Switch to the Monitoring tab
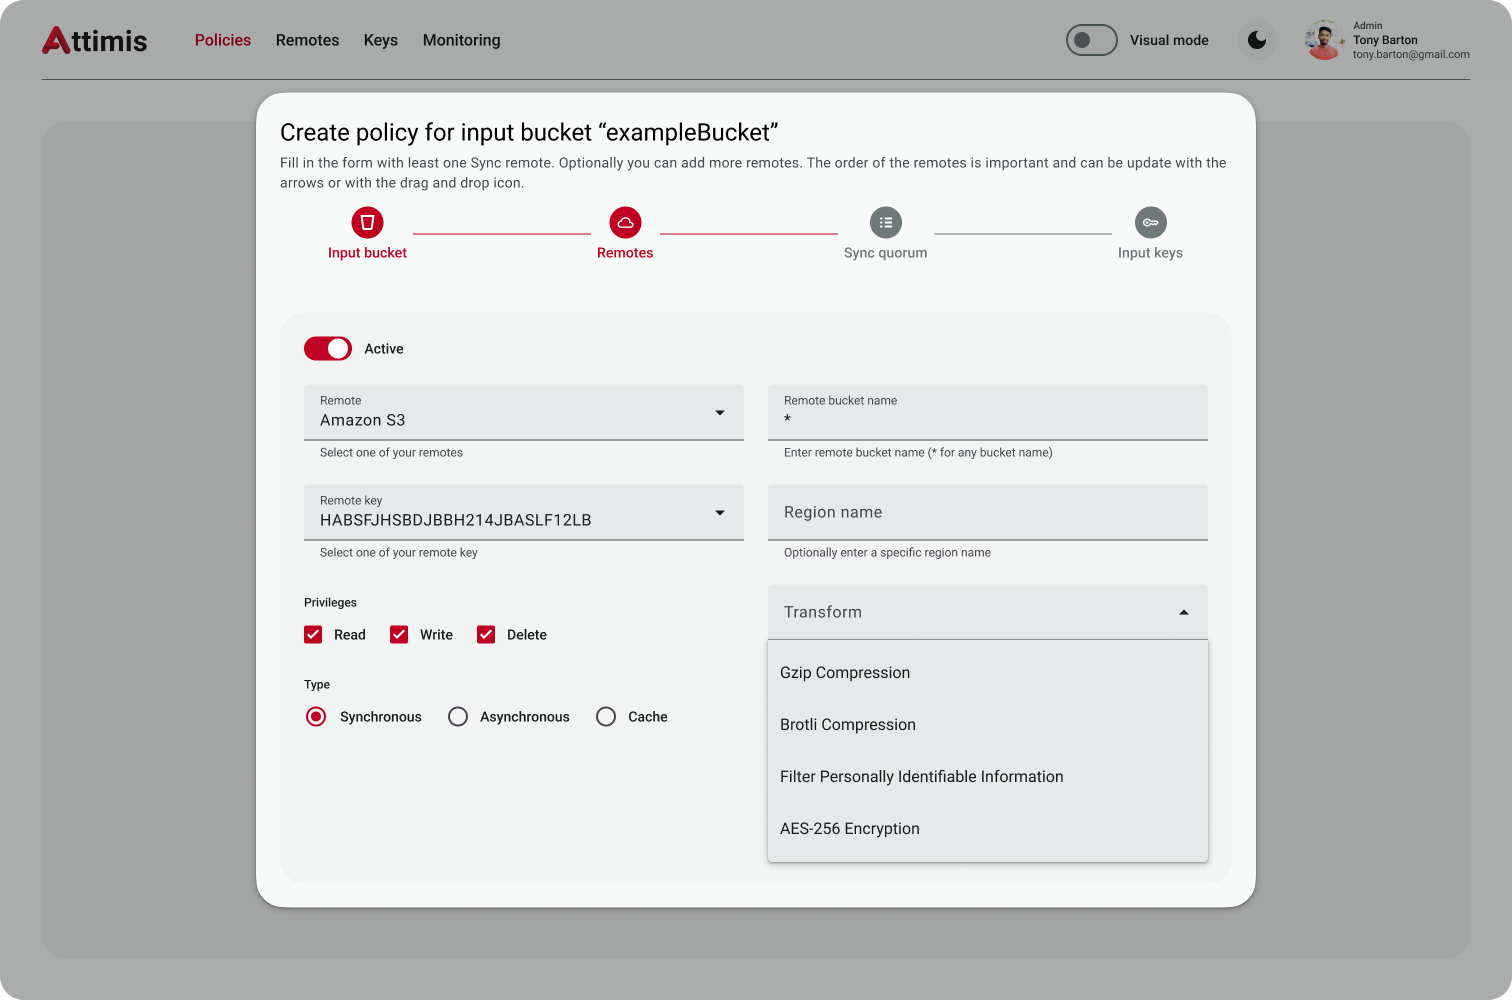Image resolution: width=1512 pixels, height=1000 pixels. [461, 41]
